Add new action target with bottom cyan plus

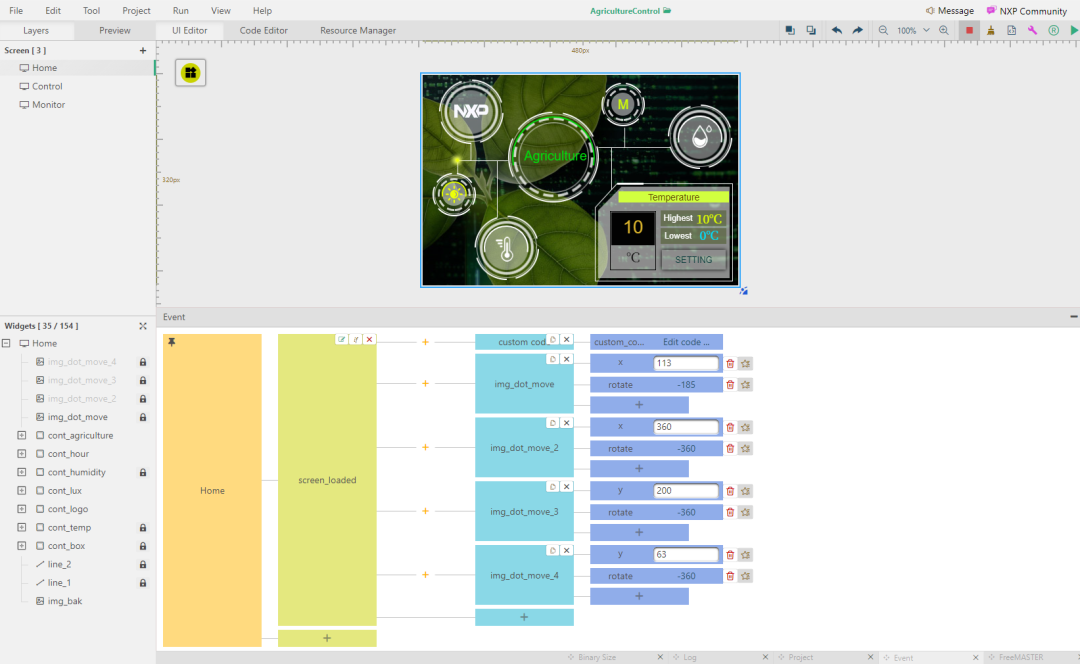pos(524,617)
